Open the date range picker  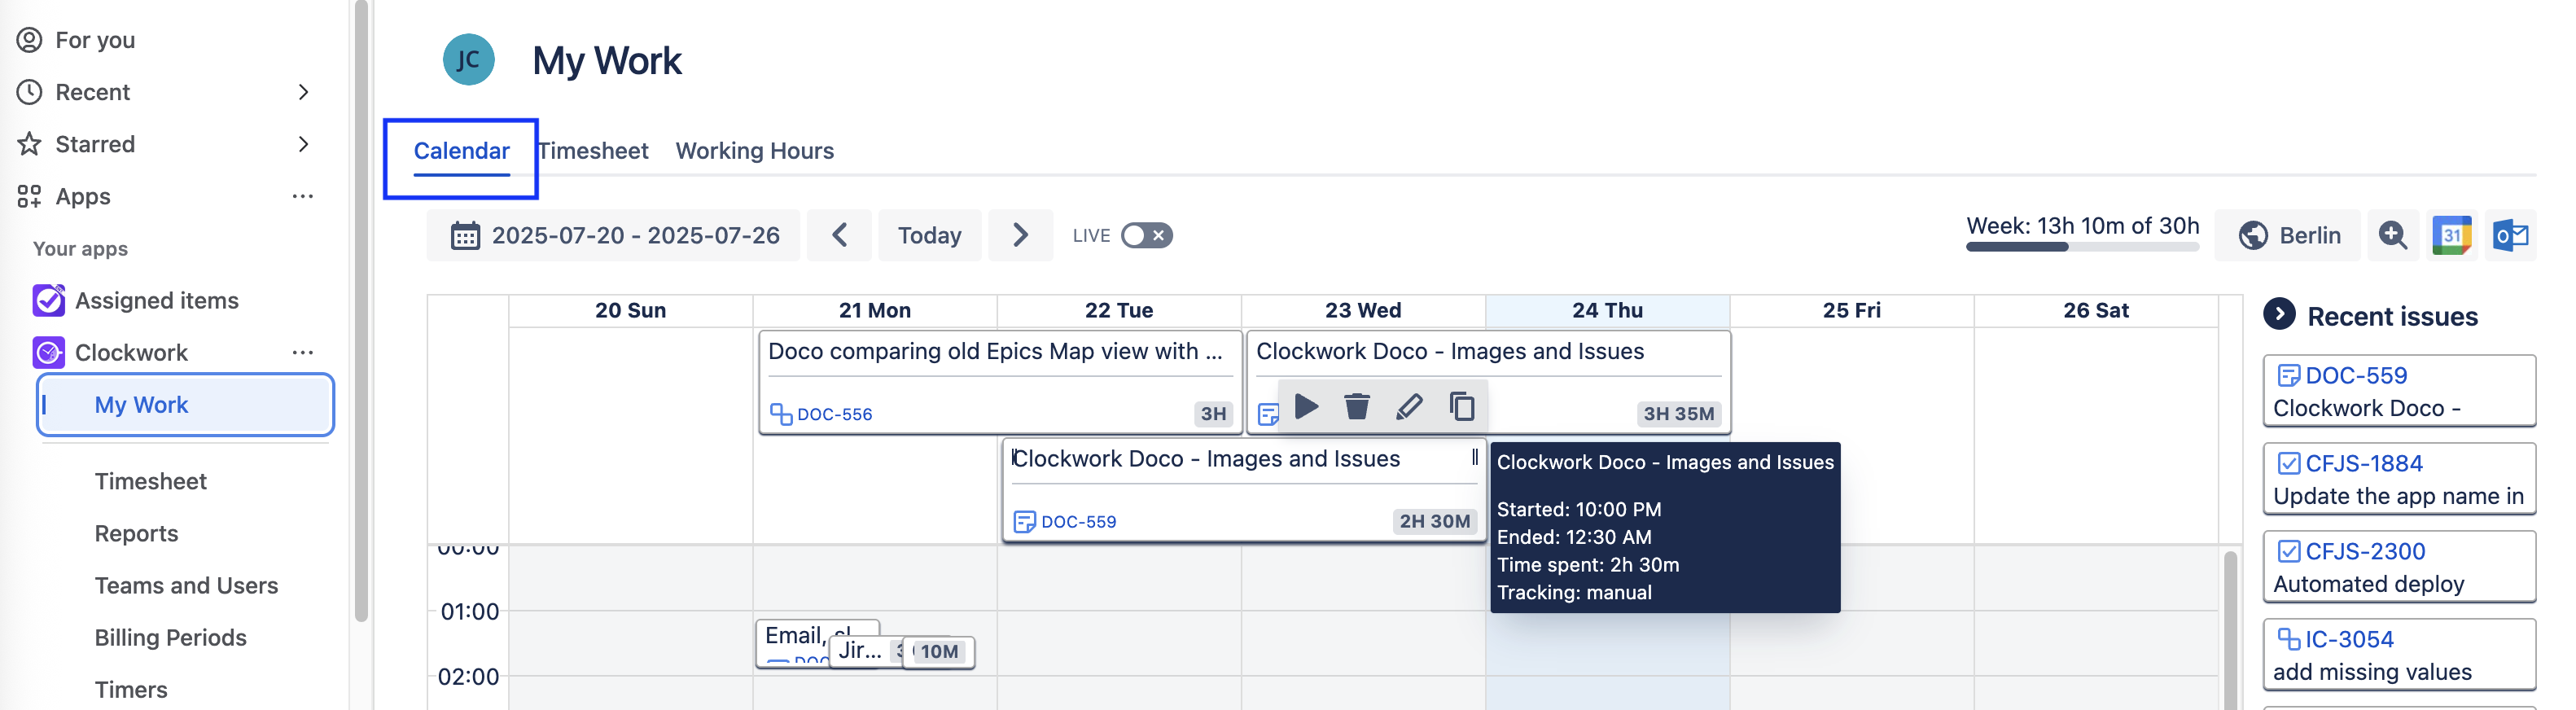[614, 236]
